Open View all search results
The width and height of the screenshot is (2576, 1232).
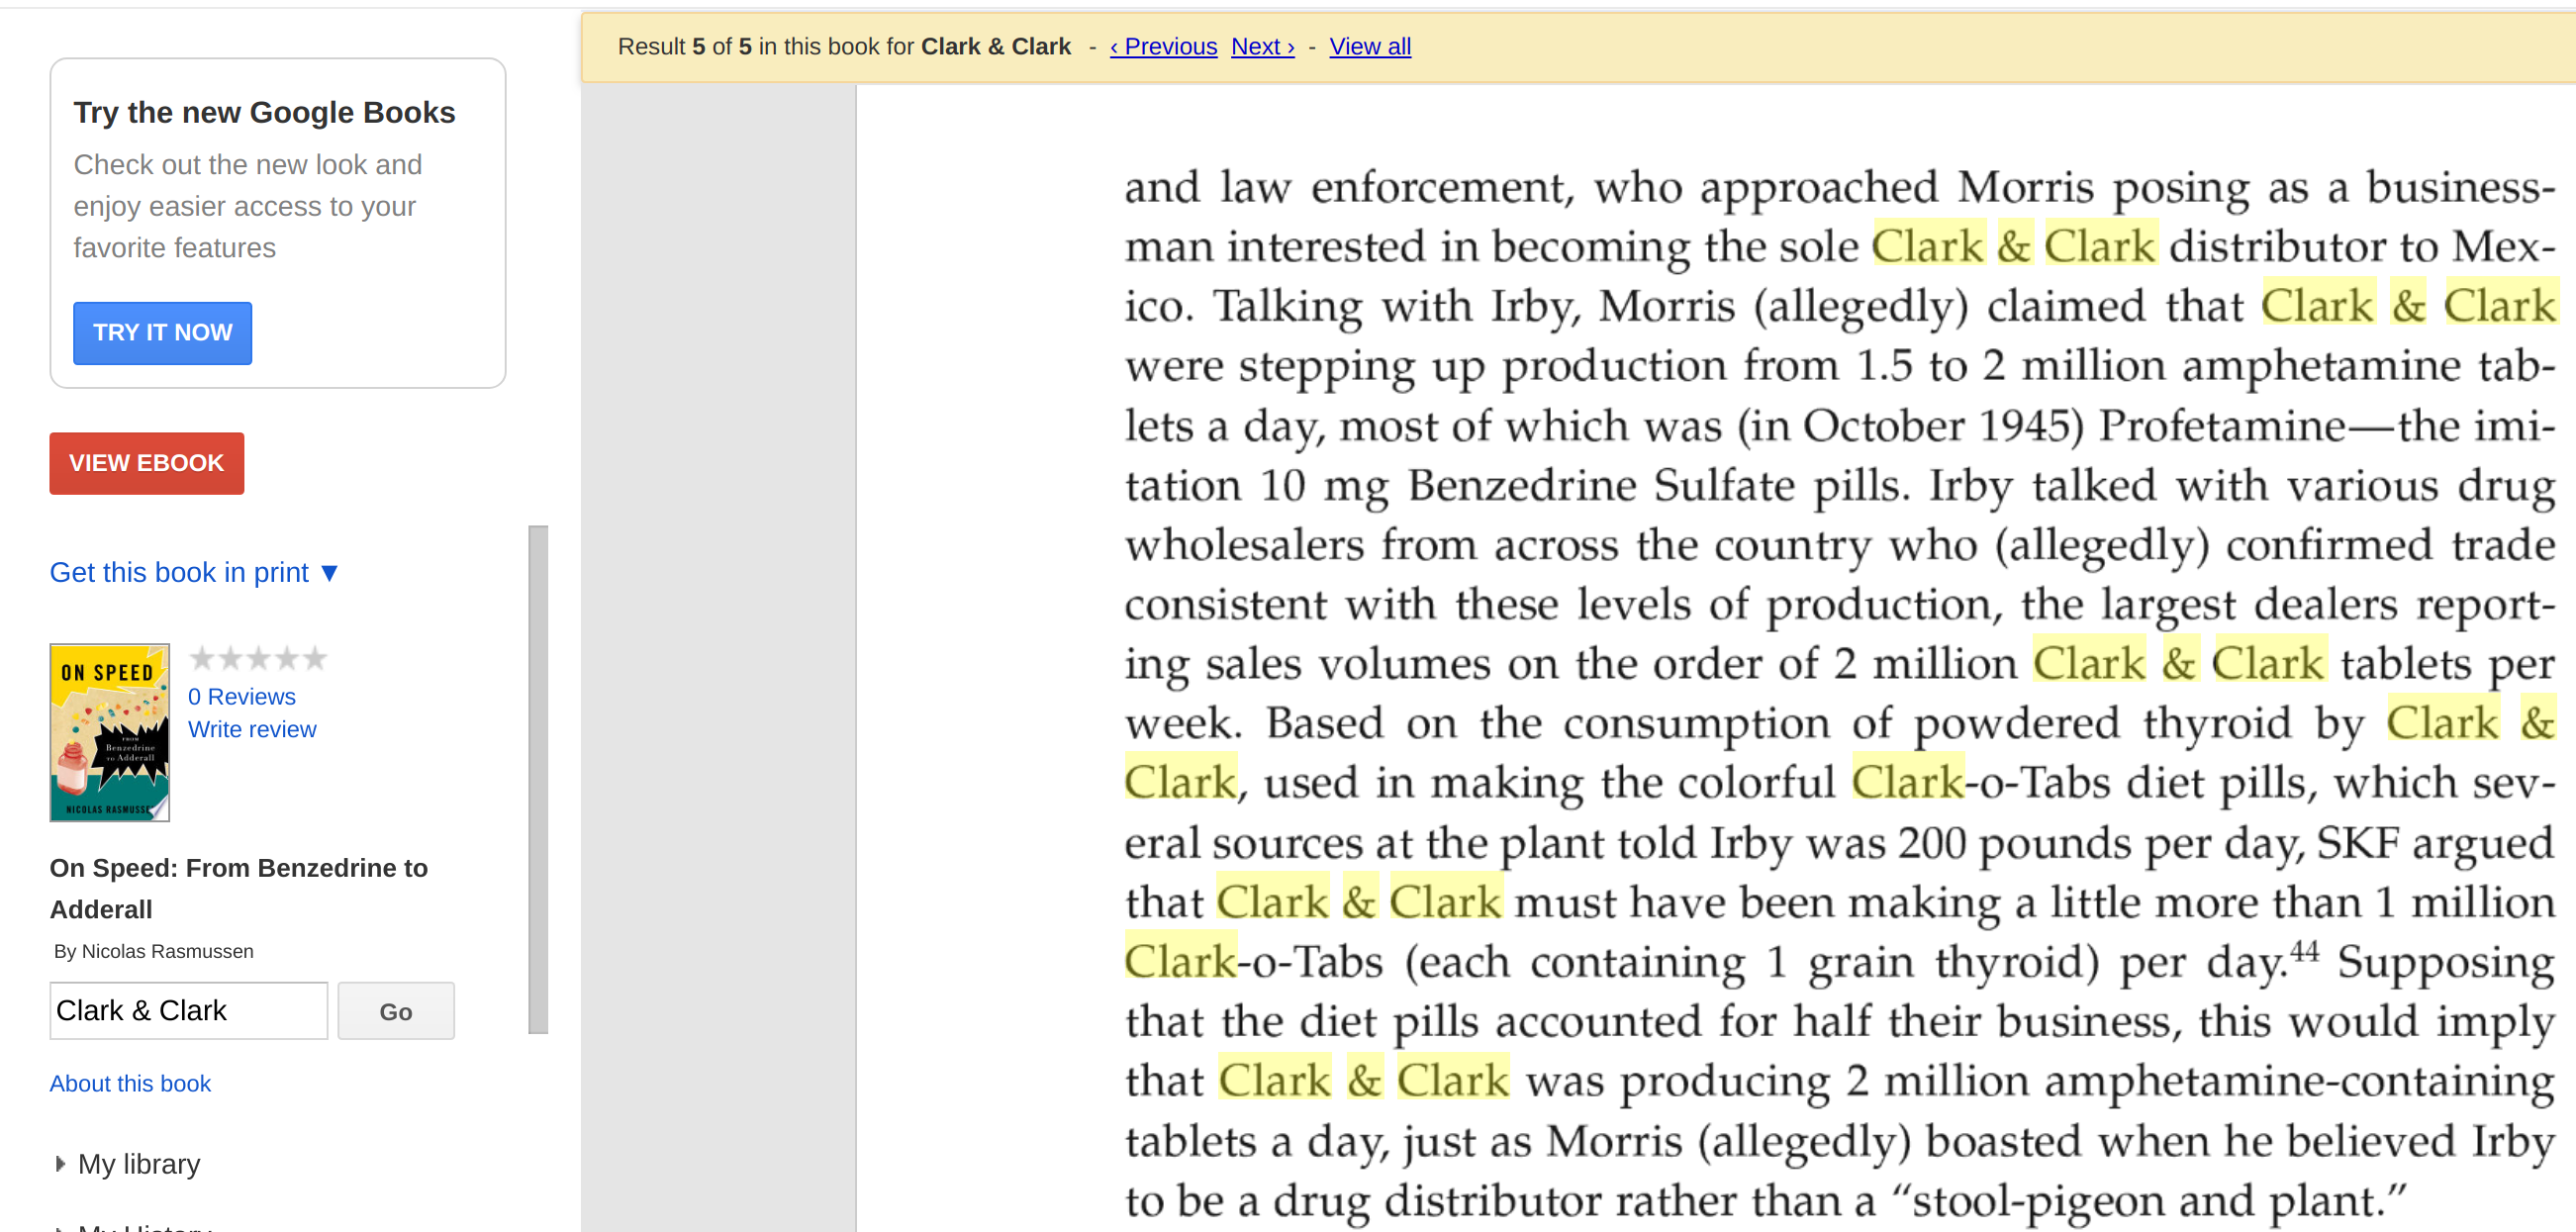click(x=1370, y=46)
